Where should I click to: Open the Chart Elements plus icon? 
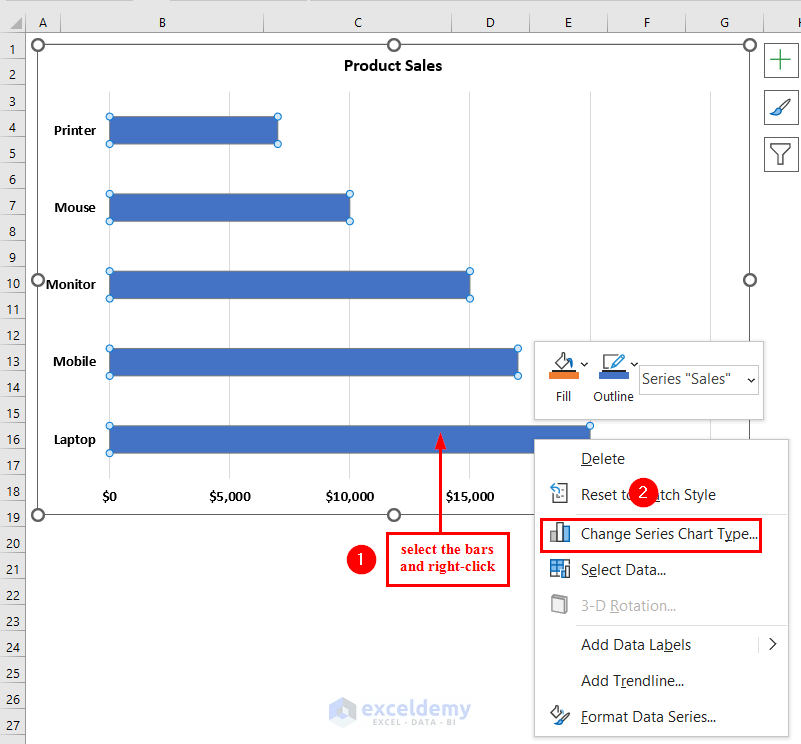781,60
